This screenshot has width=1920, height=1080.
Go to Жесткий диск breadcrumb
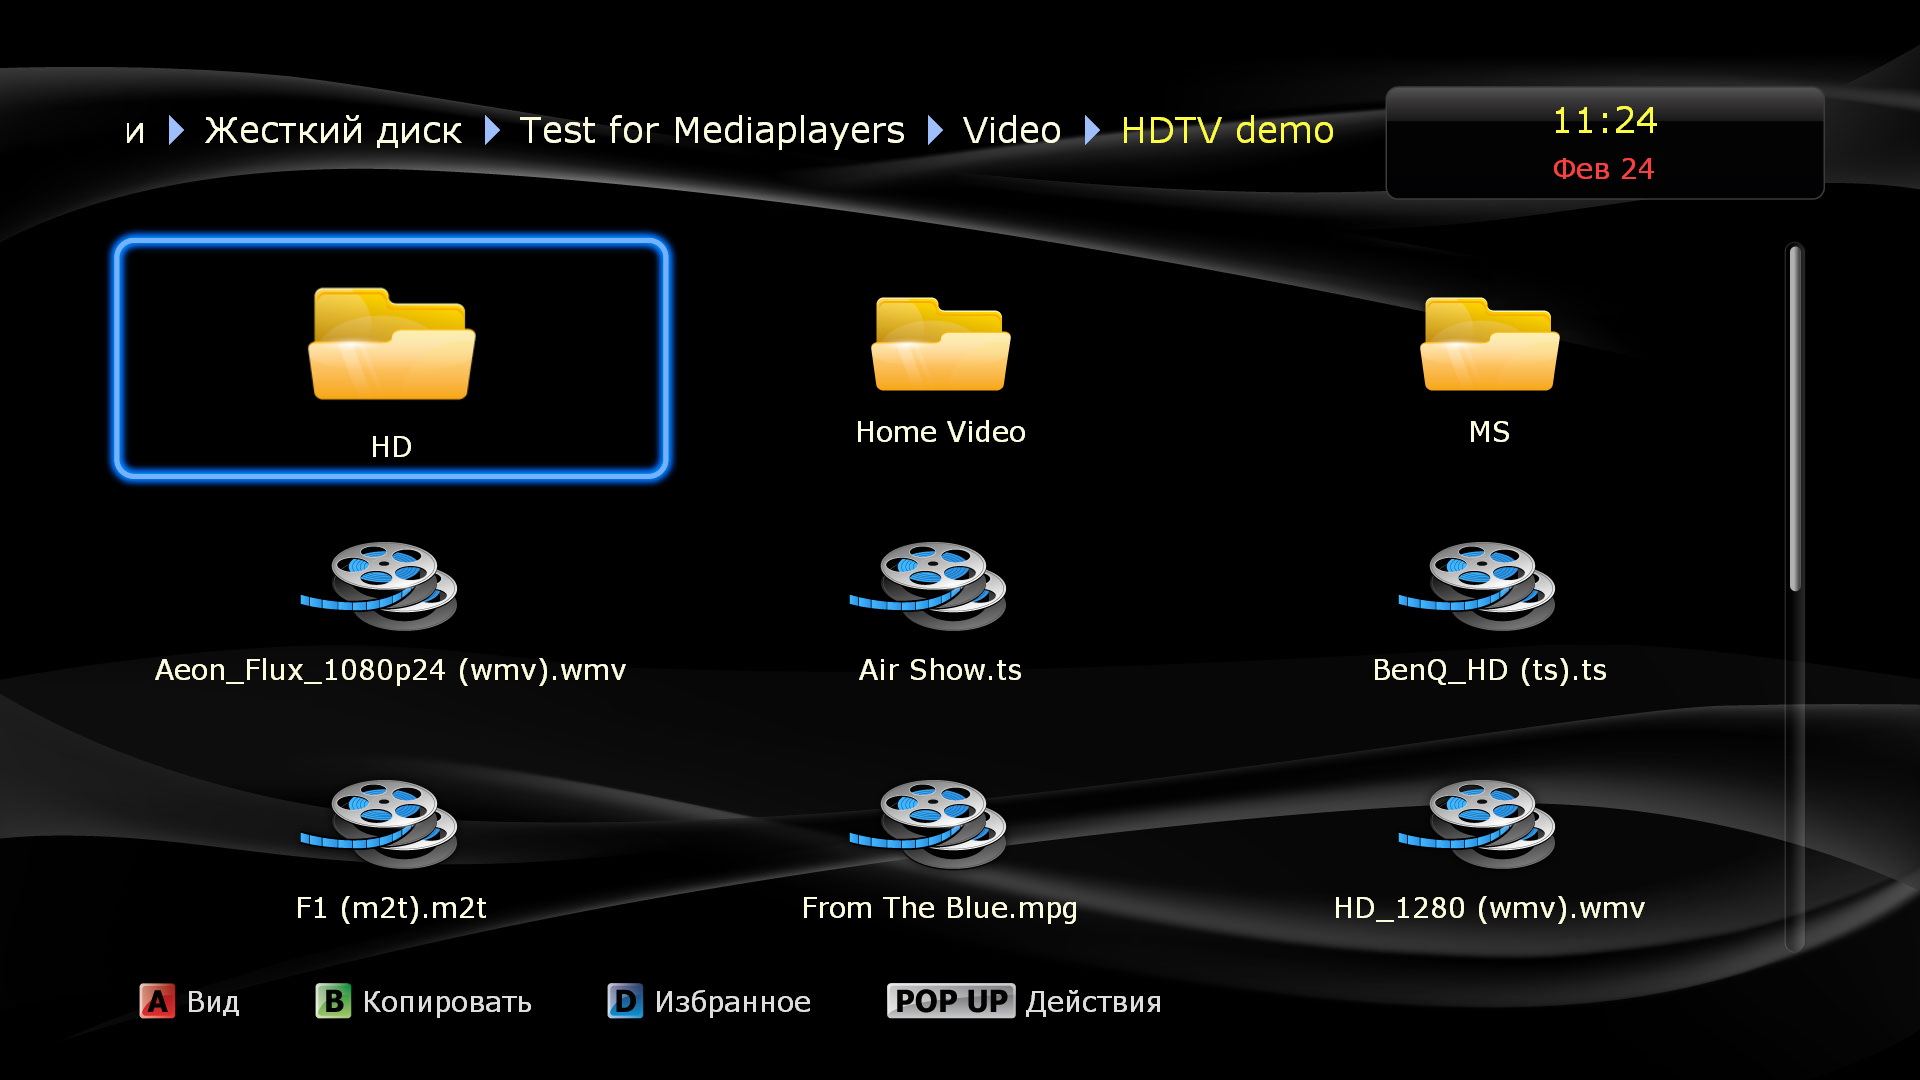click(333, 131)
